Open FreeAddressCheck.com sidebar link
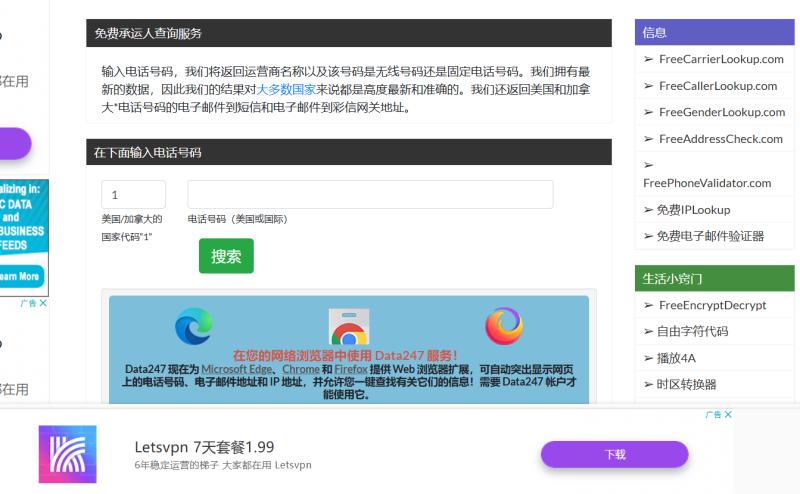Image resolution: width=800 pixels, height=494 pixels. pos(720,139)
